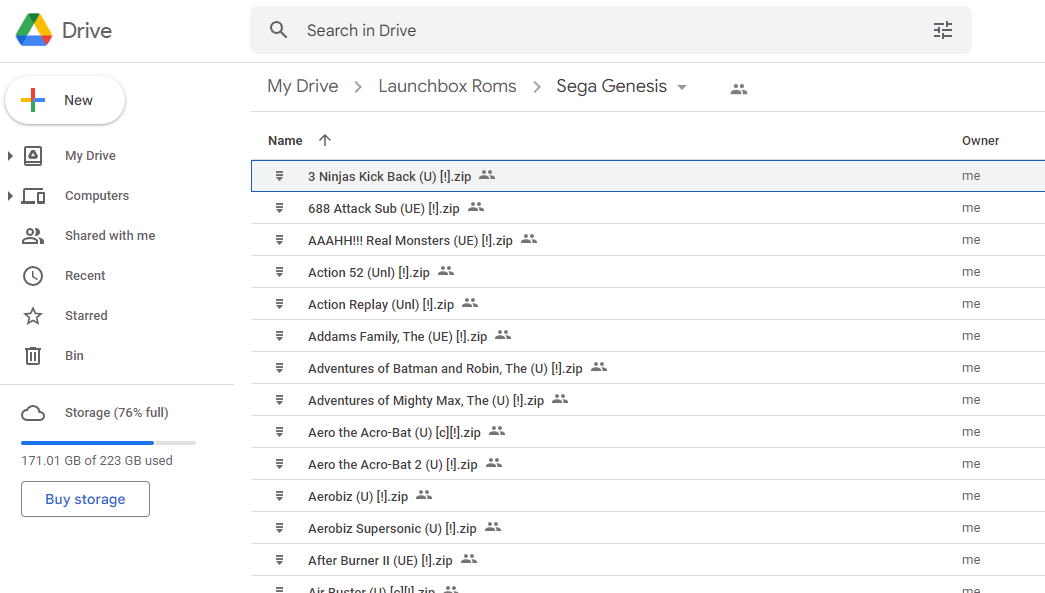Click the Sega Genesis breadcrumb title
The height and width of the screenshot is (593, 1045).
(611, 87)
